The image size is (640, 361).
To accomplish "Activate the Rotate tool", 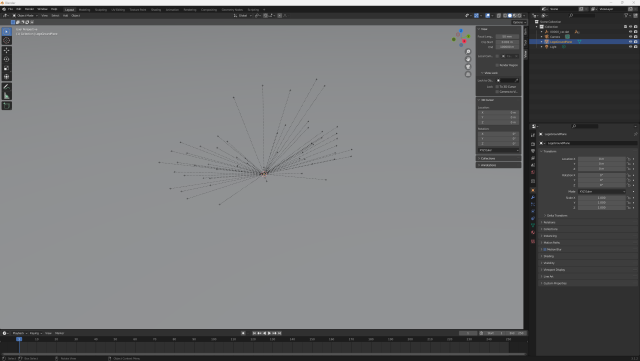I will 7,59.
